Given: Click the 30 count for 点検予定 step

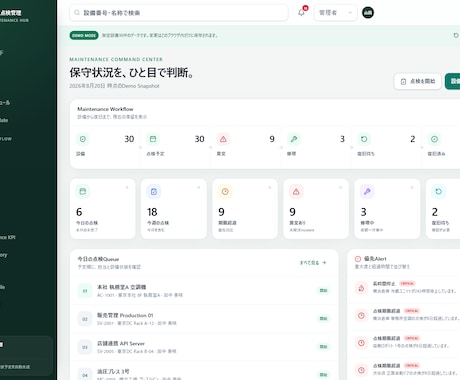Looking at the screenshot, I should pos(199,139).
